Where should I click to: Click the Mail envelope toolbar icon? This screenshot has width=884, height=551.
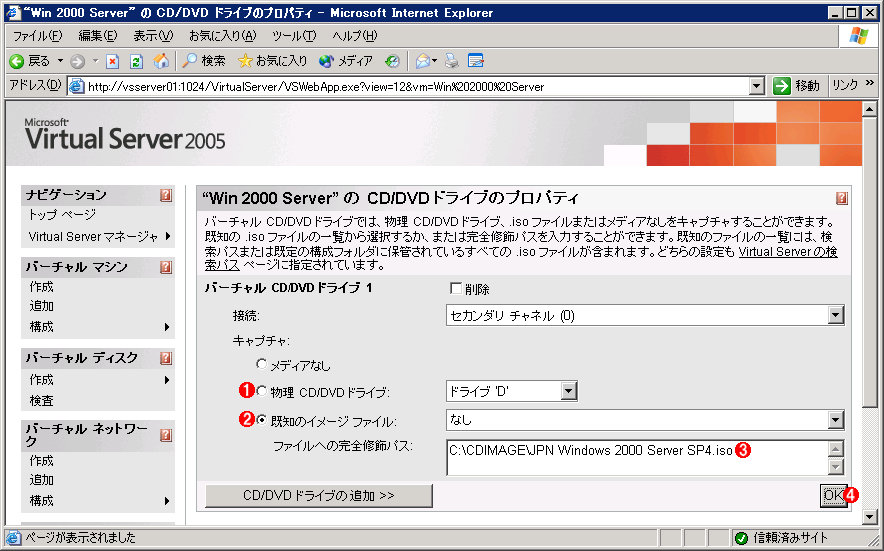[423, 61]
